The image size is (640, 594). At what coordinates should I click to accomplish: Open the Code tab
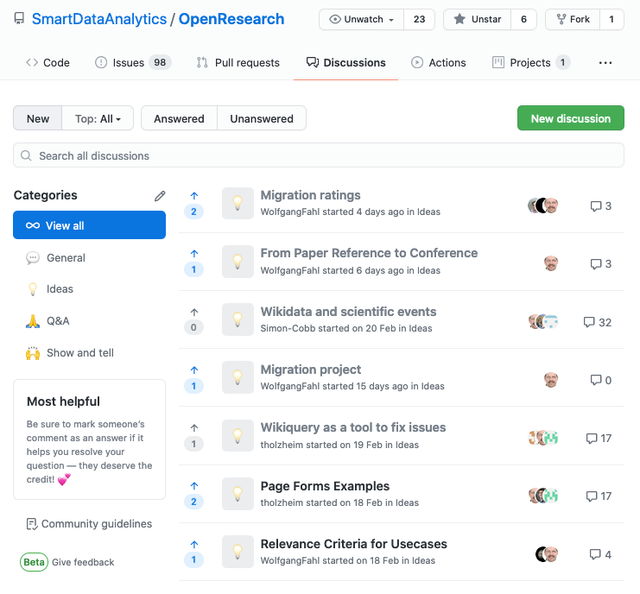48,63
